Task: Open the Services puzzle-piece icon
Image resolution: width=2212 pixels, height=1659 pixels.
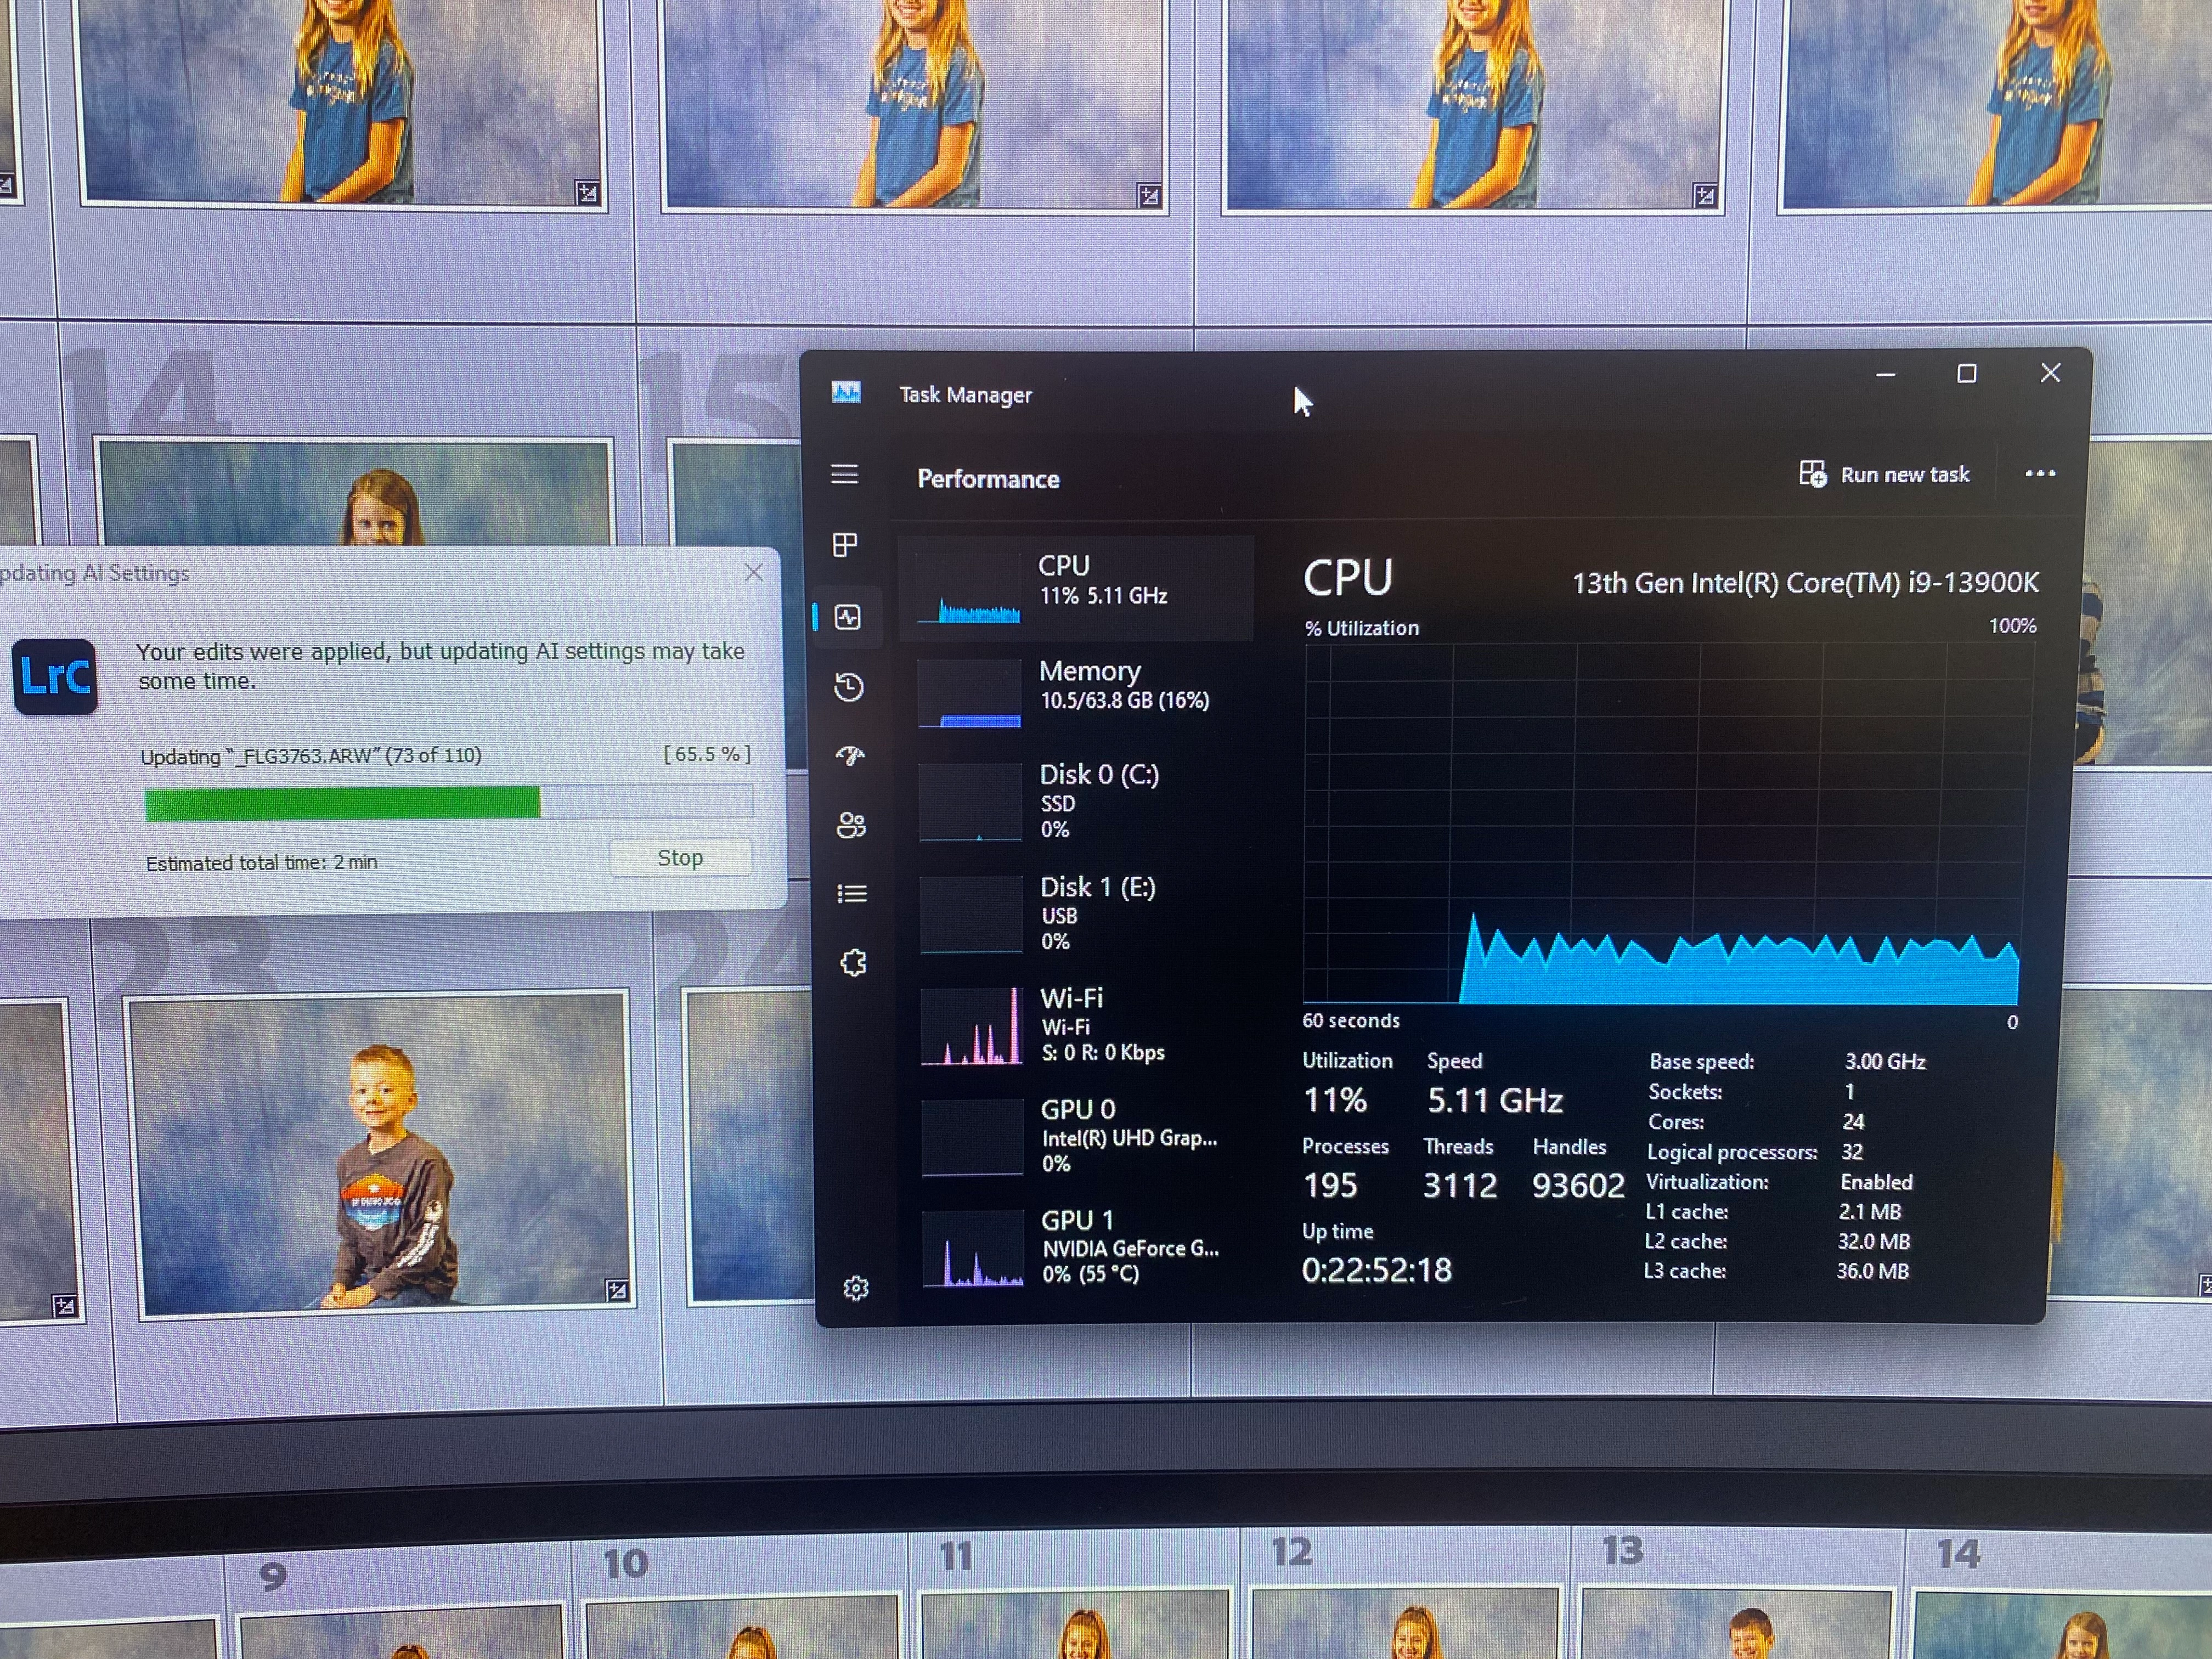Action: tap(853, 962)
